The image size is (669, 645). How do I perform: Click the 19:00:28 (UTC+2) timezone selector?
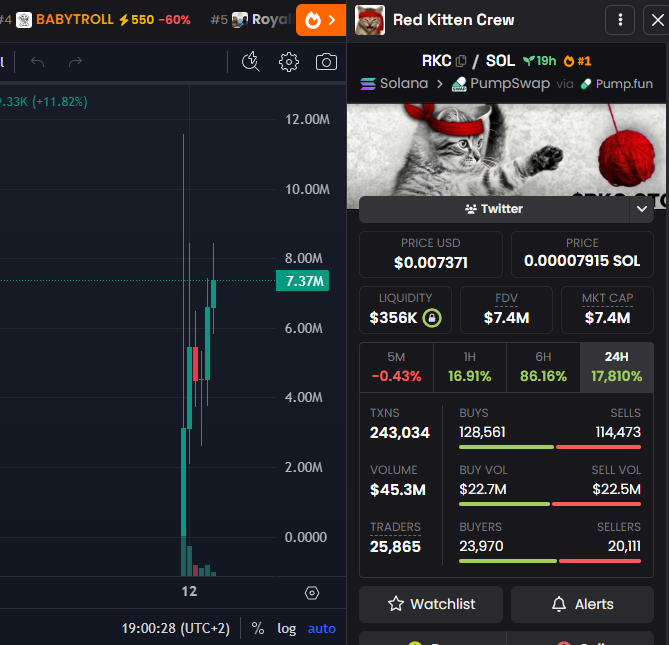[x=176, y=628]
